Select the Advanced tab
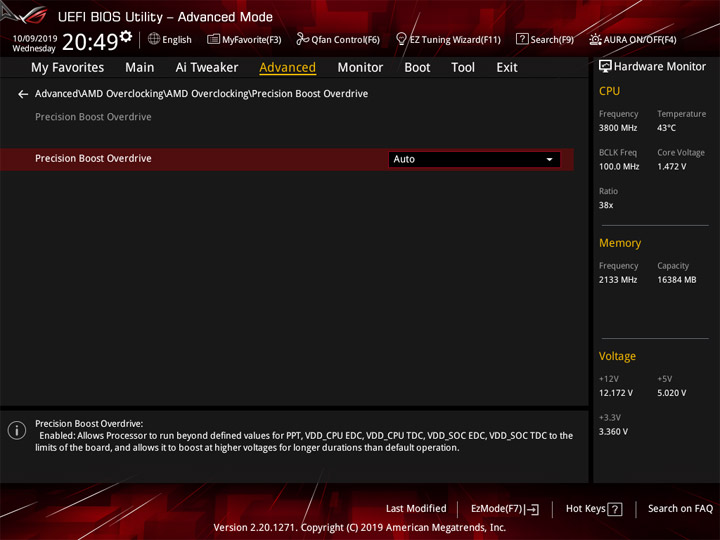The image size is (720, 540). point(287,68)
